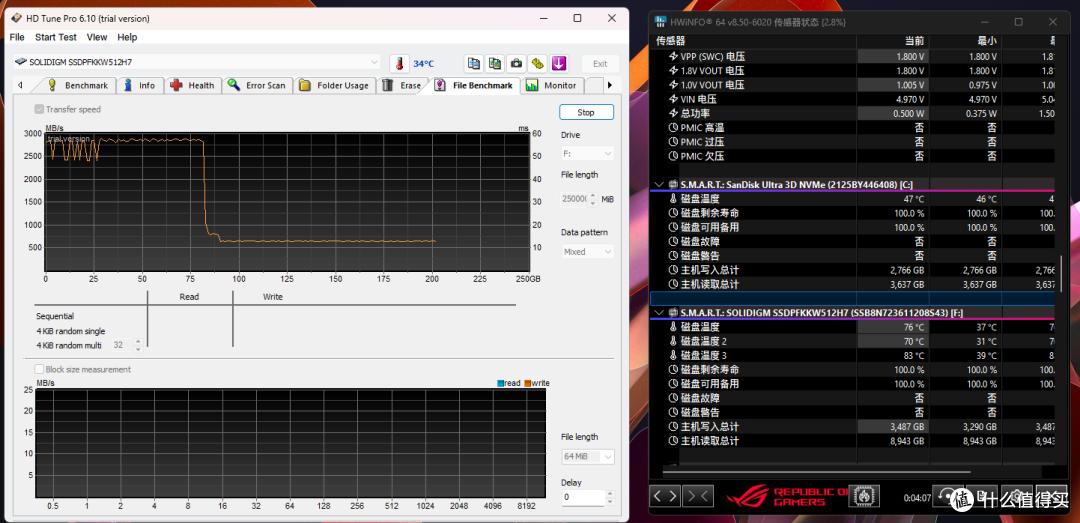This screenshot has height=523, width=1080.
Task: Click the HWiNFO app icon in title bar
Action: (x=660, y=22)
